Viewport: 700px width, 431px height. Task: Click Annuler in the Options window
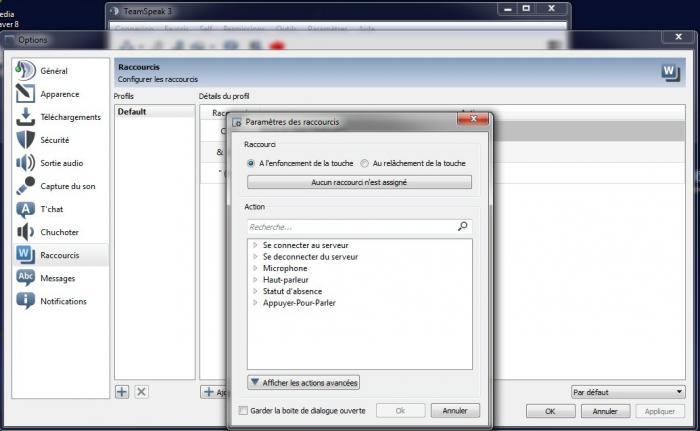click(x=605, y=411)
